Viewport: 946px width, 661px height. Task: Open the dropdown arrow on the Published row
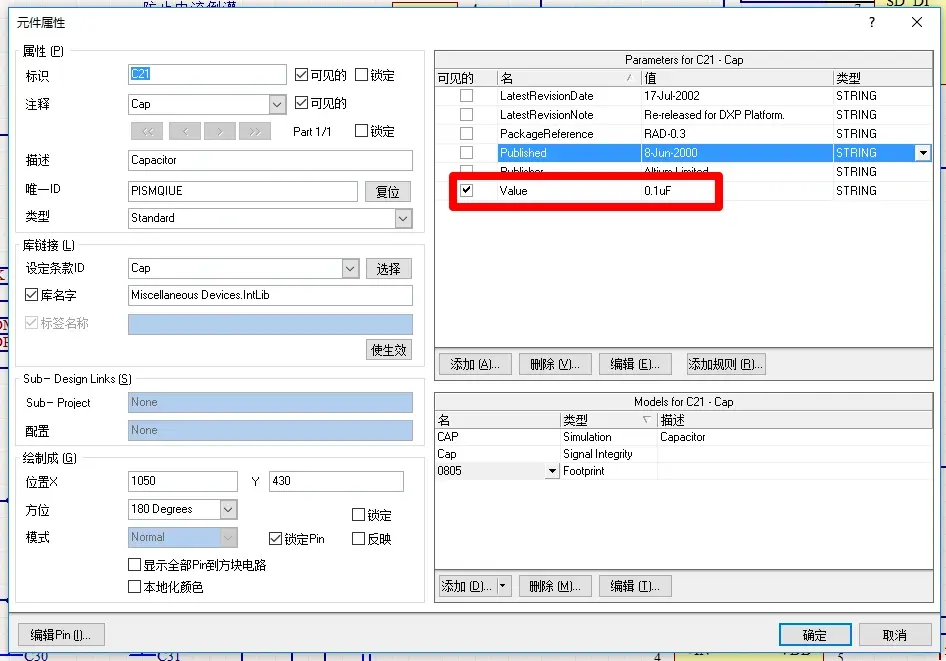(x=923, y=153)
